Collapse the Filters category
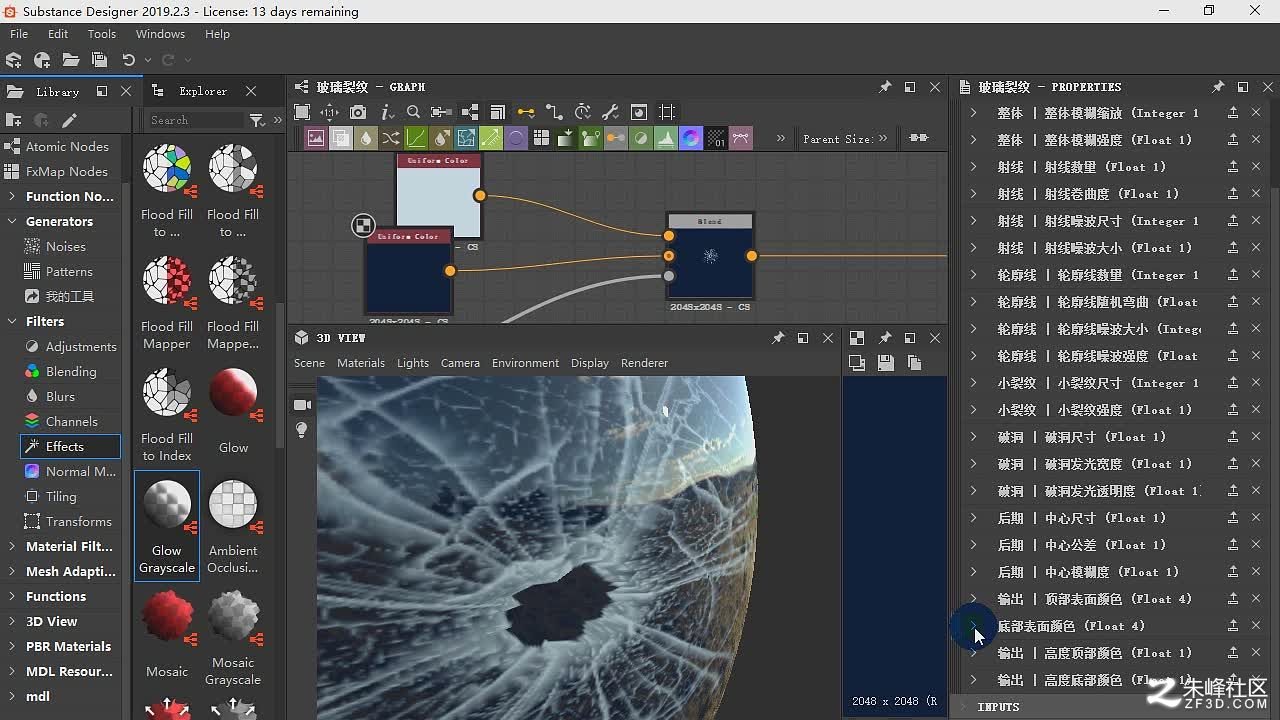This screenshot has height=720, width=1280. 12,321
